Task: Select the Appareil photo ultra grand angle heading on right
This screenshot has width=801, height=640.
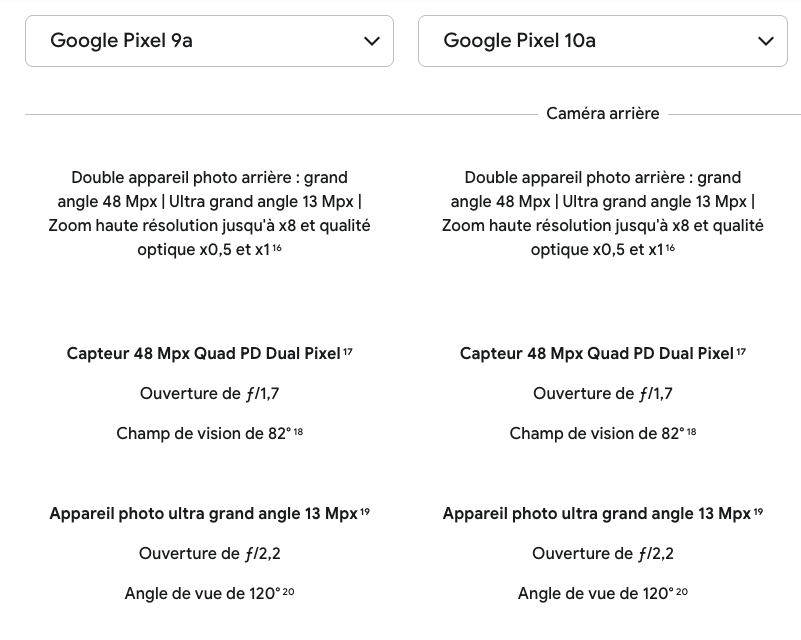Action: 599,513
